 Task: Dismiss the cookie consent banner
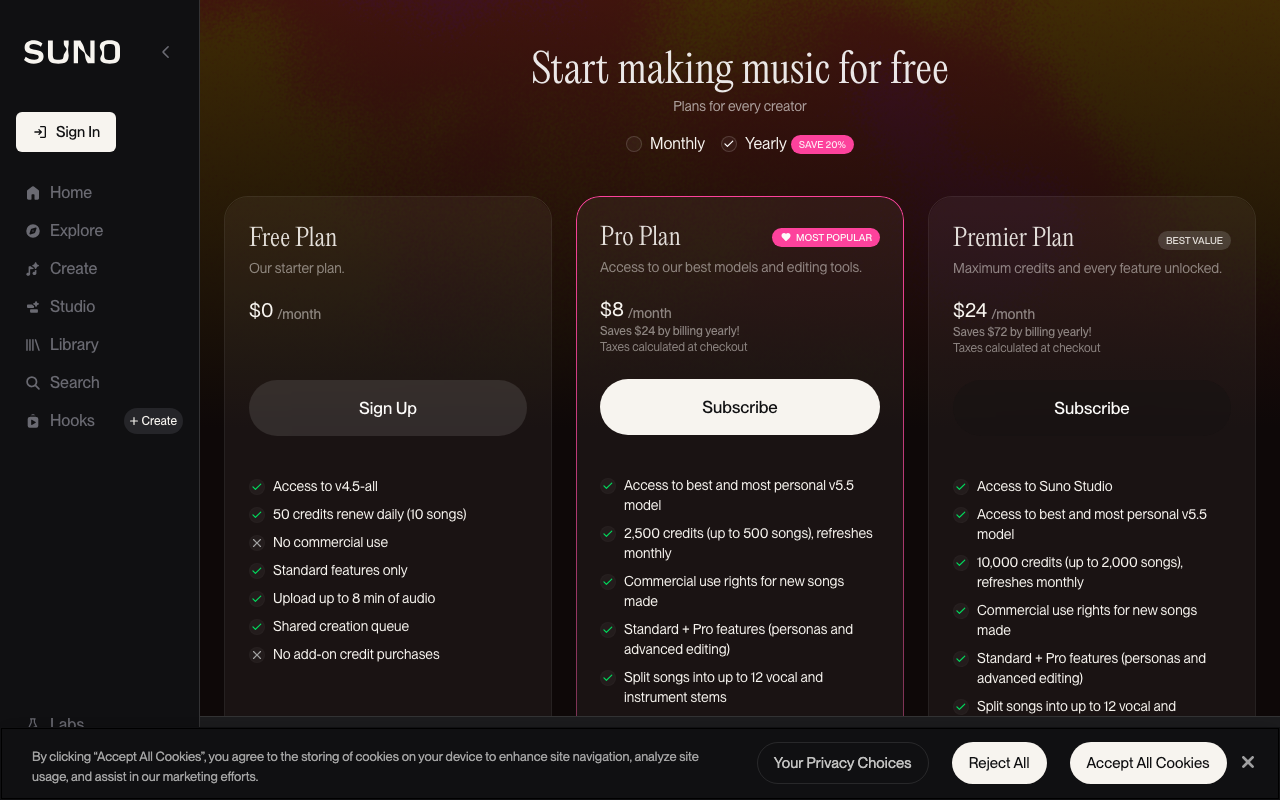(1248, 762)
